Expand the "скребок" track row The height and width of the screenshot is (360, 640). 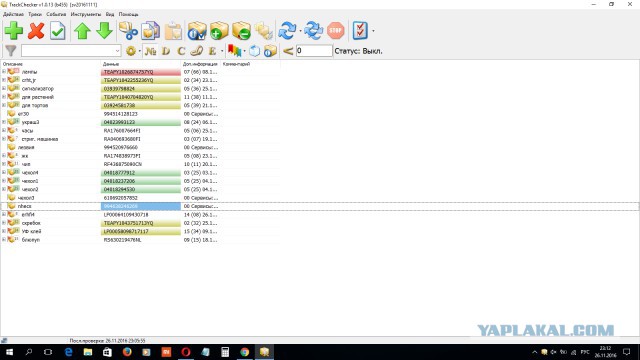pos(4,223)
